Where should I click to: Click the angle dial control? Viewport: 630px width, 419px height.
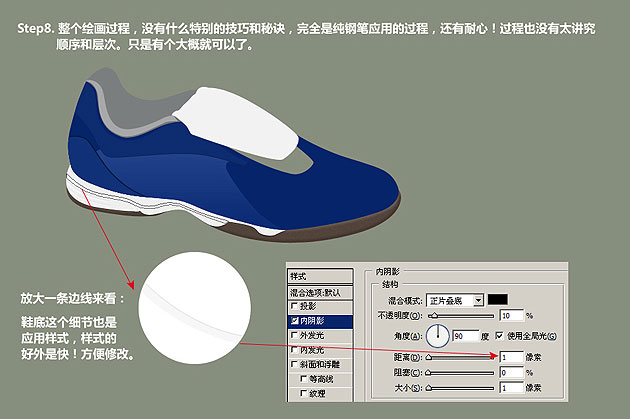click(439, 334)
